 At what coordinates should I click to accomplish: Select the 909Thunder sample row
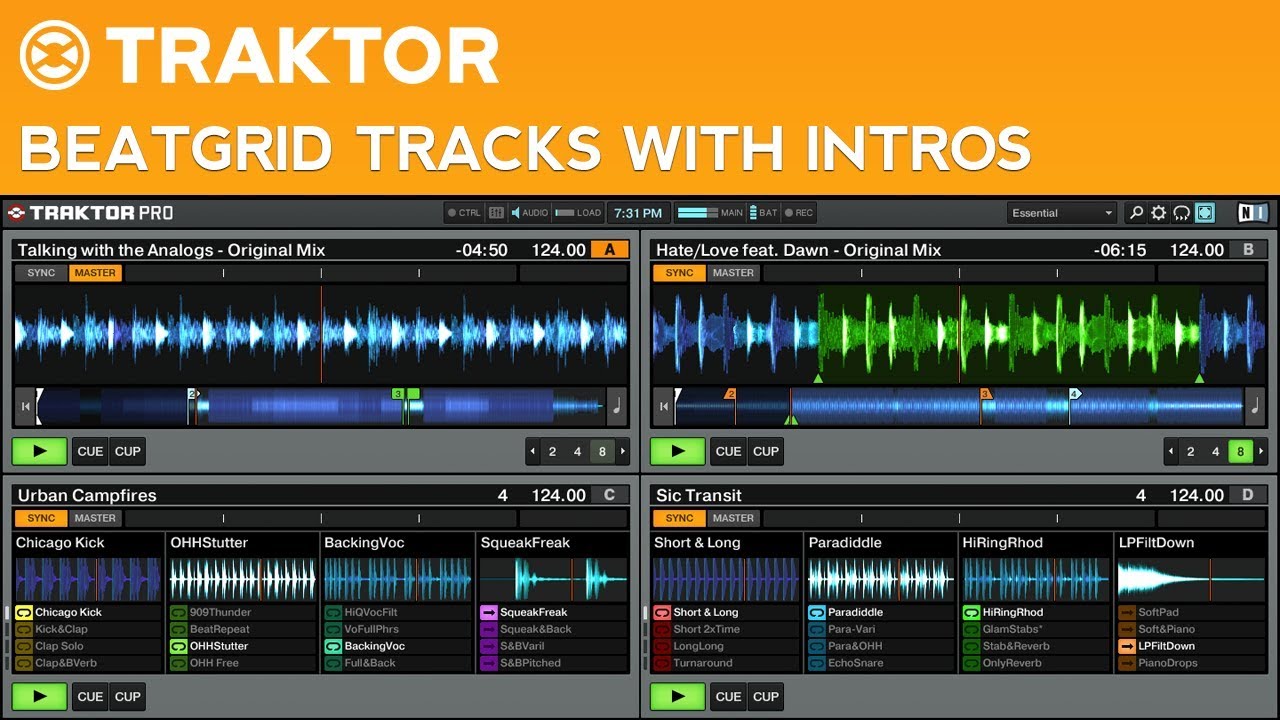point(242,612)
